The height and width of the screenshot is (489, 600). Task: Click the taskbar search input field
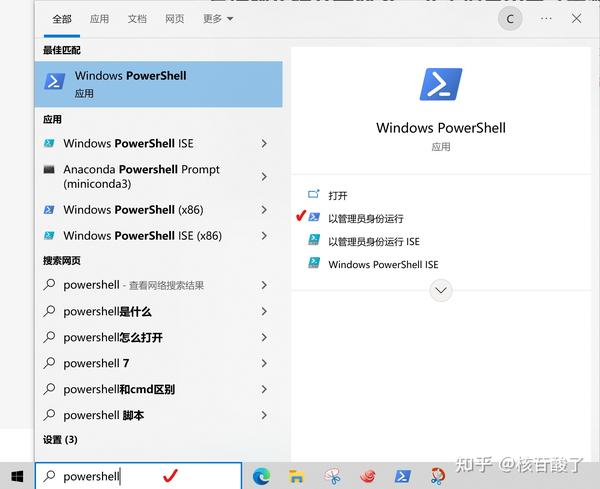coord(139,476)
